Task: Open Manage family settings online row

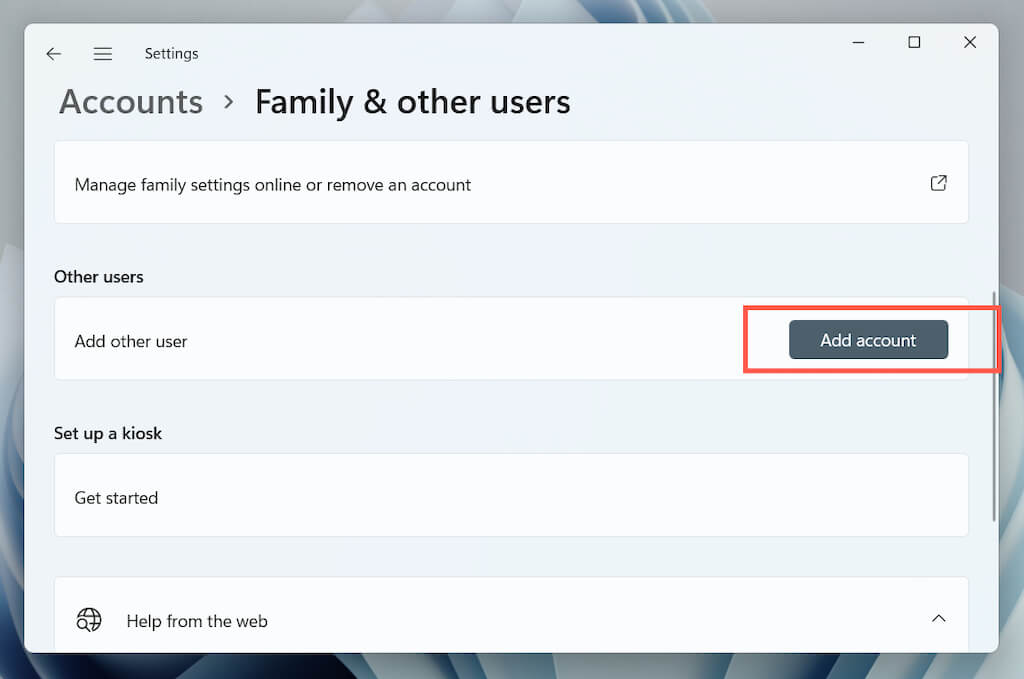Action: [x=272, y=185]
